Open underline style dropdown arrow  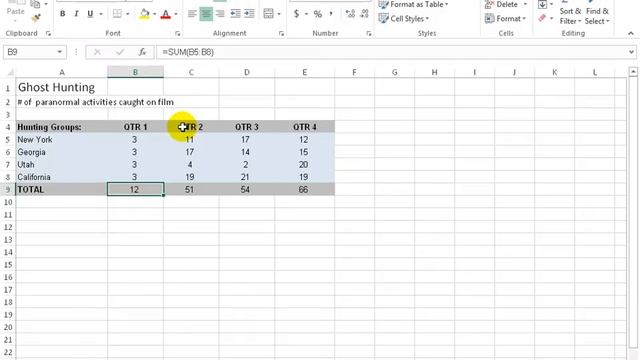tap(100, 14)
